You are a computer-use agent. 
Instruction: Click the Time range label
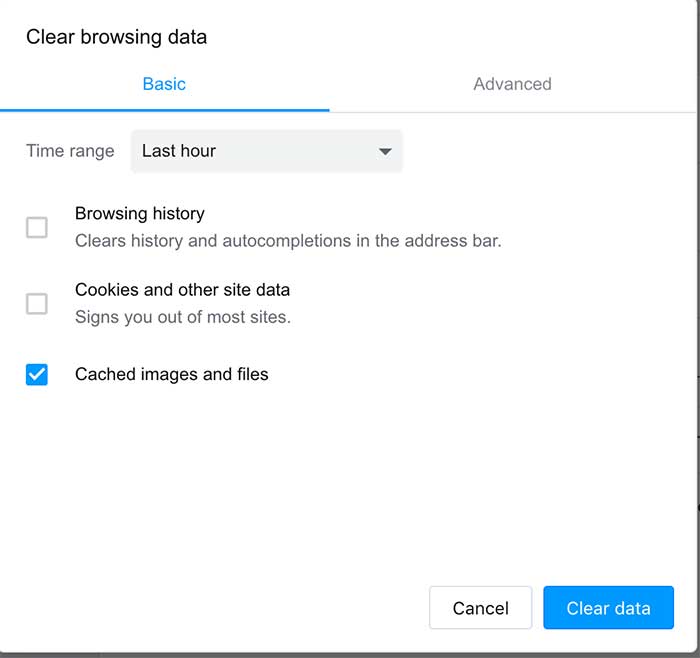tap(70, 151)
